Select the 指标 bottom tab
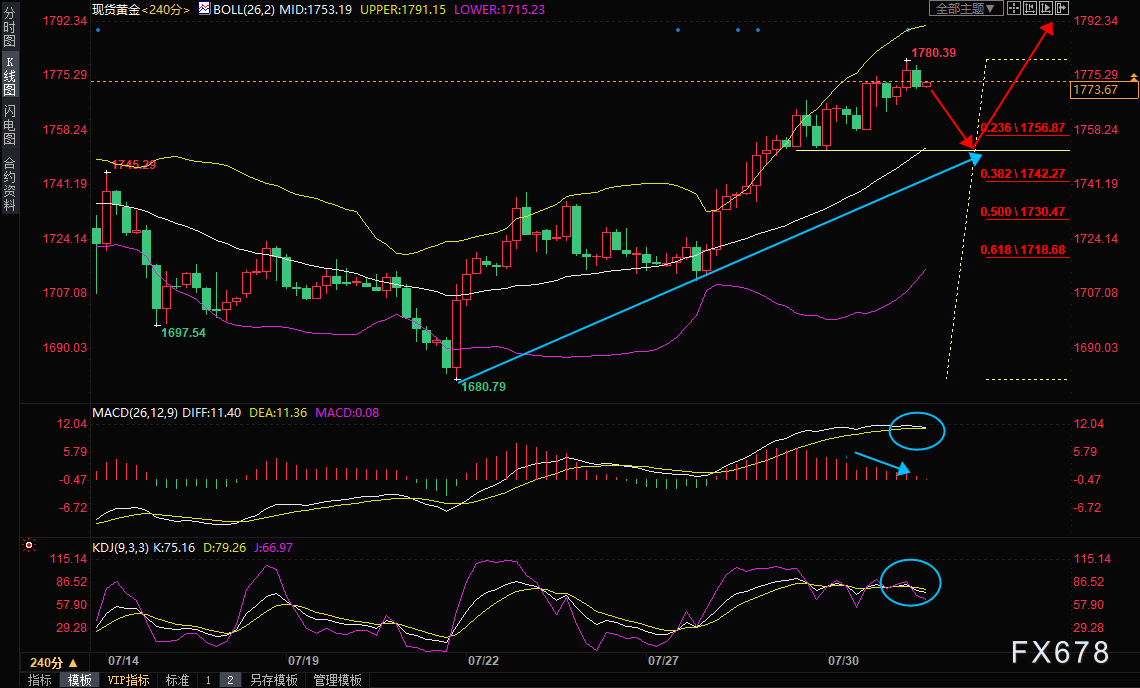This screenshot has width=1140, height=688. pos(40,680)
